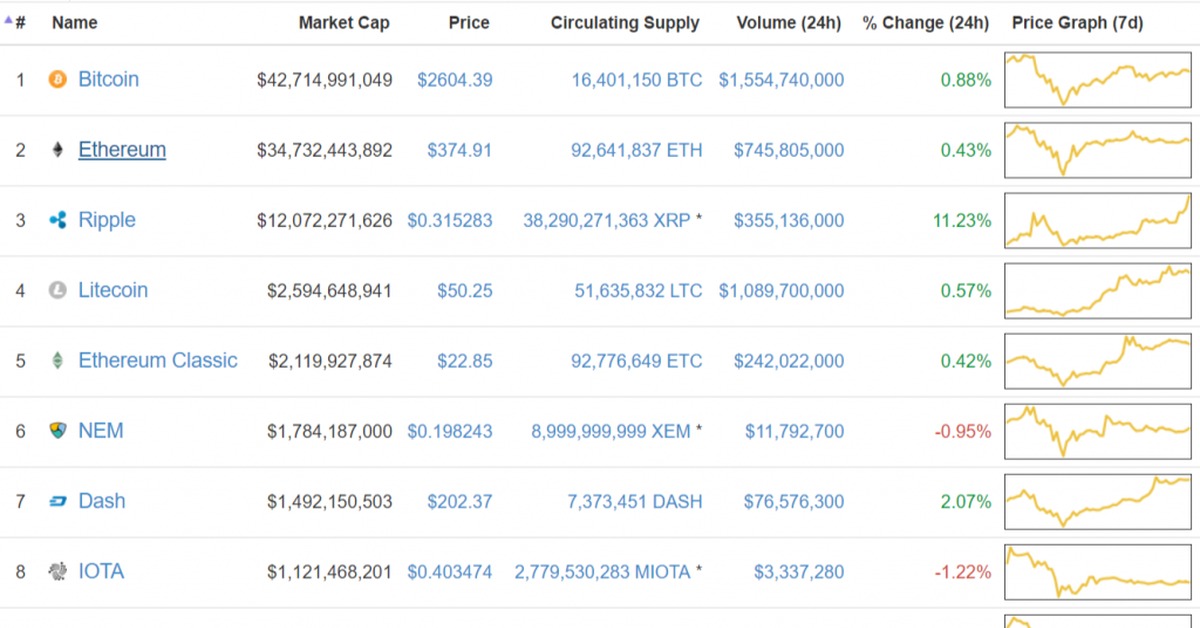Click the Dash logo icon
The height and width of the screenshot is (628, 1200).
(x=58, y=501)
